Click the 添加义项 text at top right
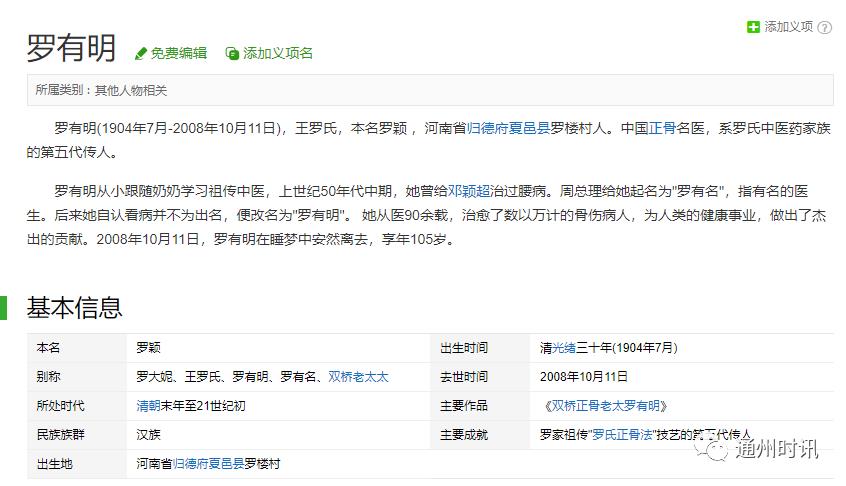The width and height of the screenshot is (846, 486). pos(788,27)
